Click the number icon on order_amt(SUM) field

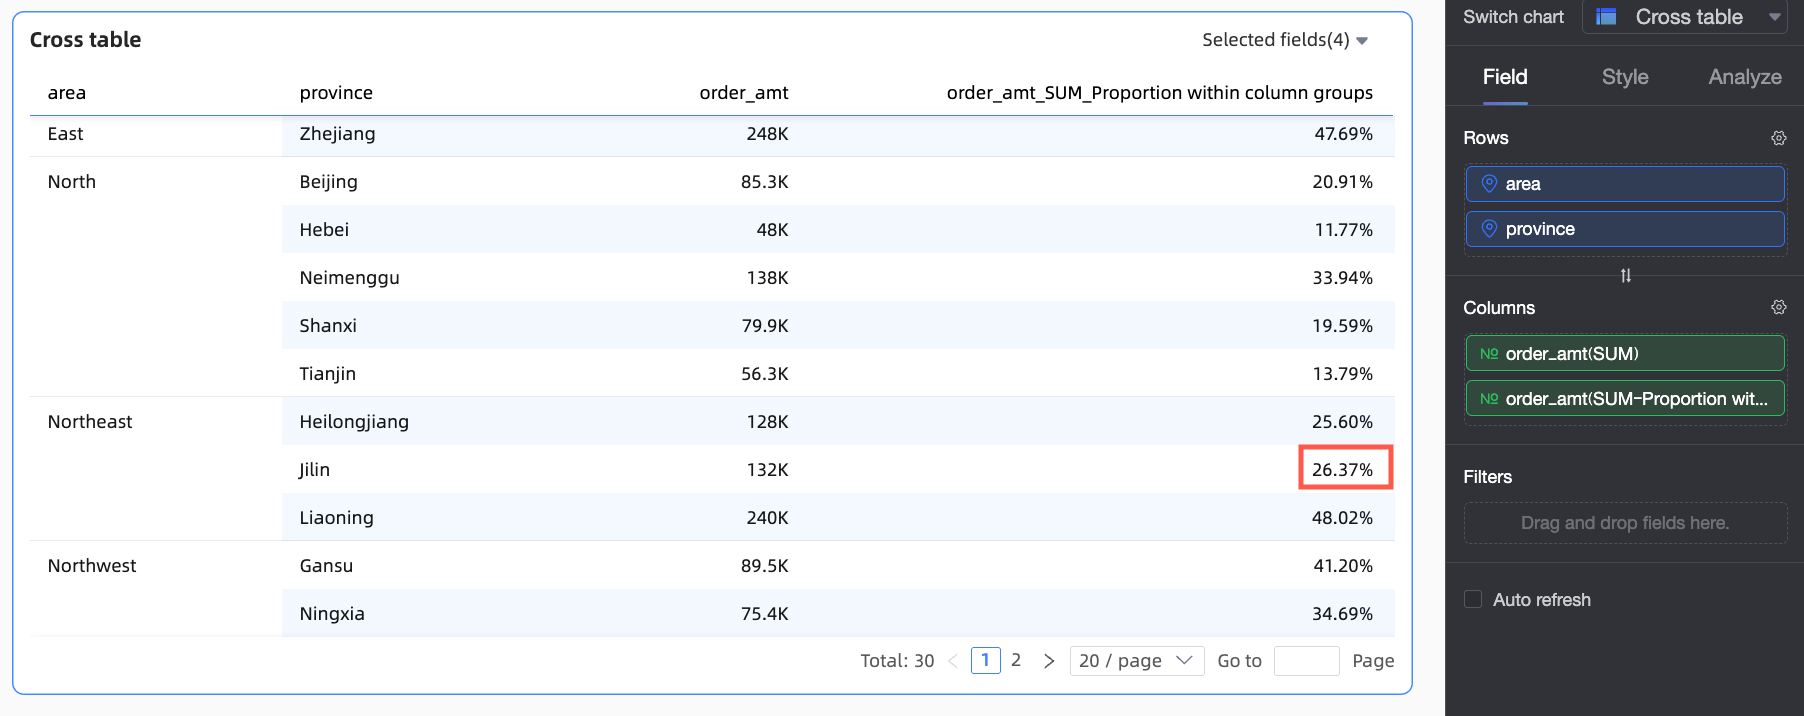pyautogui.click(x=1489, y=354)
